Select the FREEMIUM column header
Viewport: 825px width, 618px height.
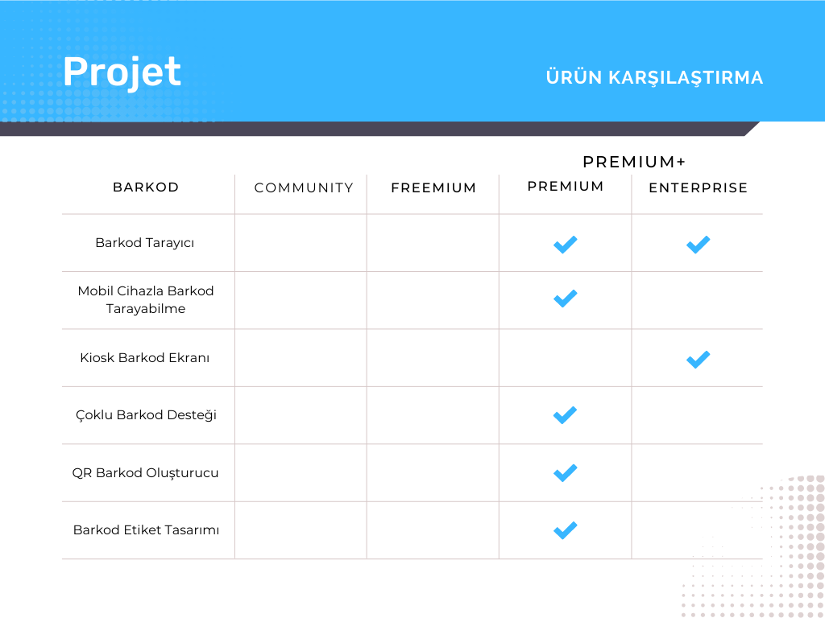click(x=434, y=188)
